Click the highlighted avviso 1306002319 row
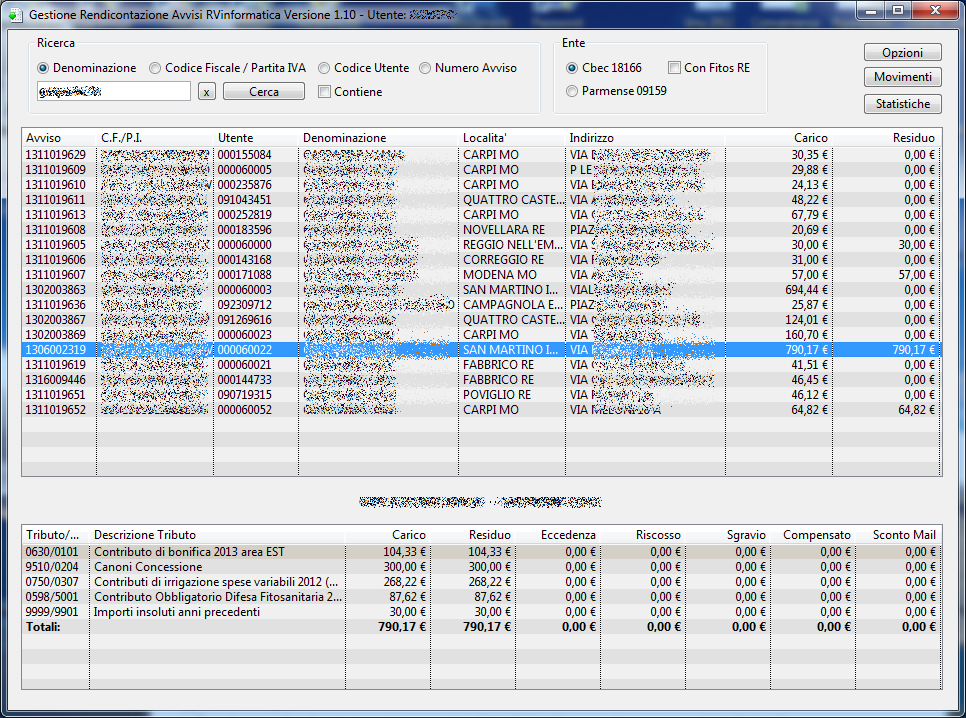 (x=481, y=349)
